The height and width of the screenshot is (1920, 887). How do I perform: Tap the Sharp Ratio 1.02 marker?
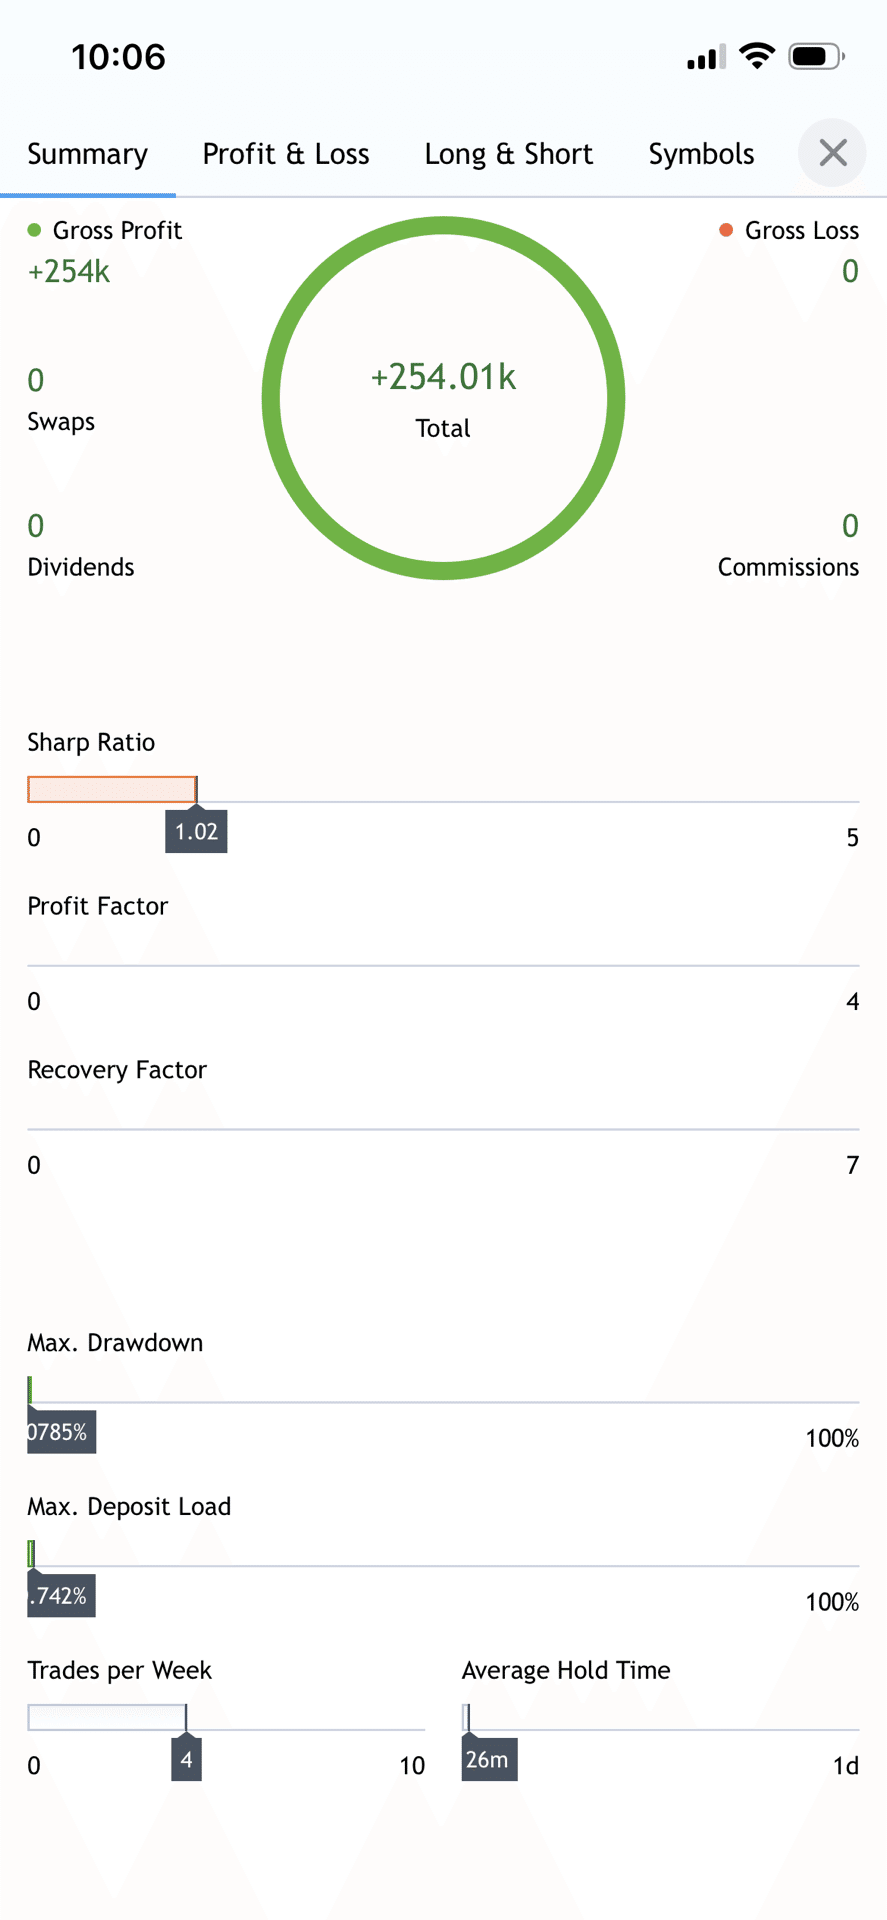[x=196, y=831]
